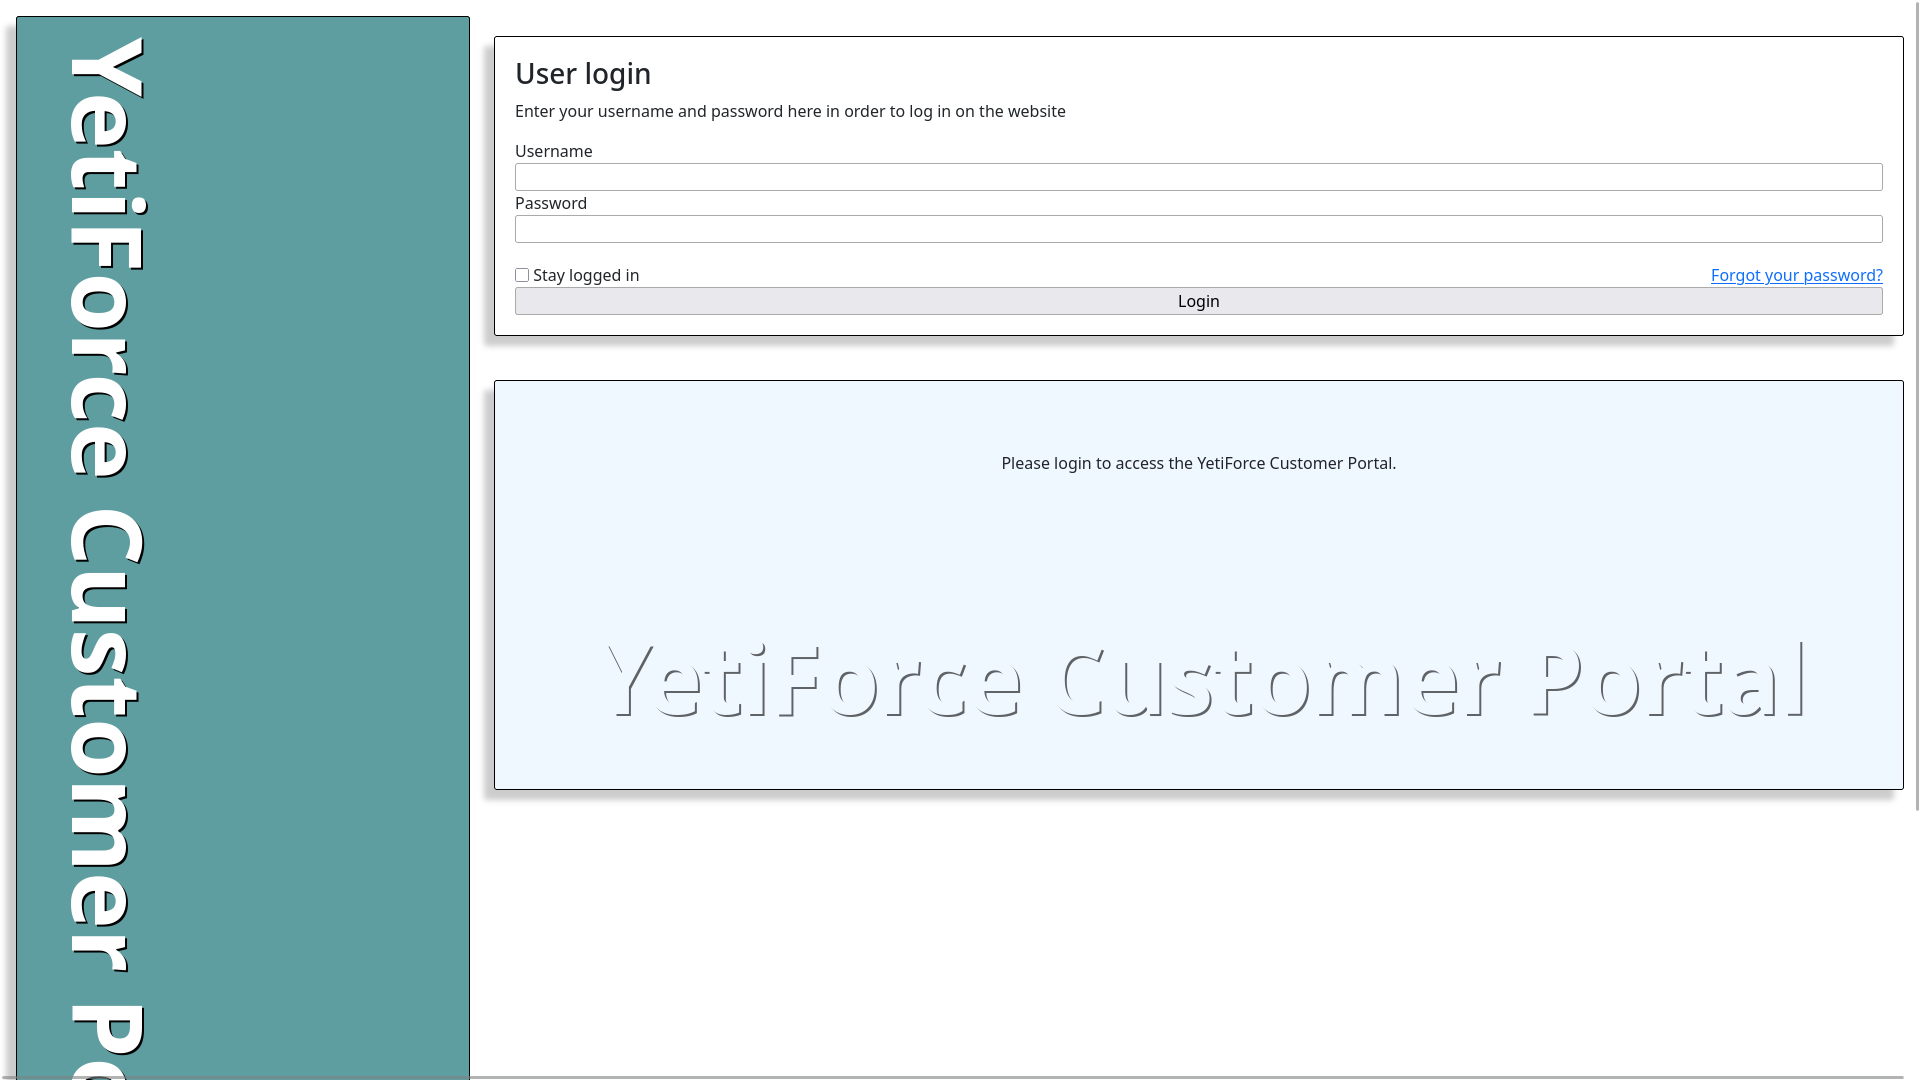Viewport: 1920px width, 1080px height.
Task: Click the word 'Portal' in the watermark text
Action: [1670, 682]
